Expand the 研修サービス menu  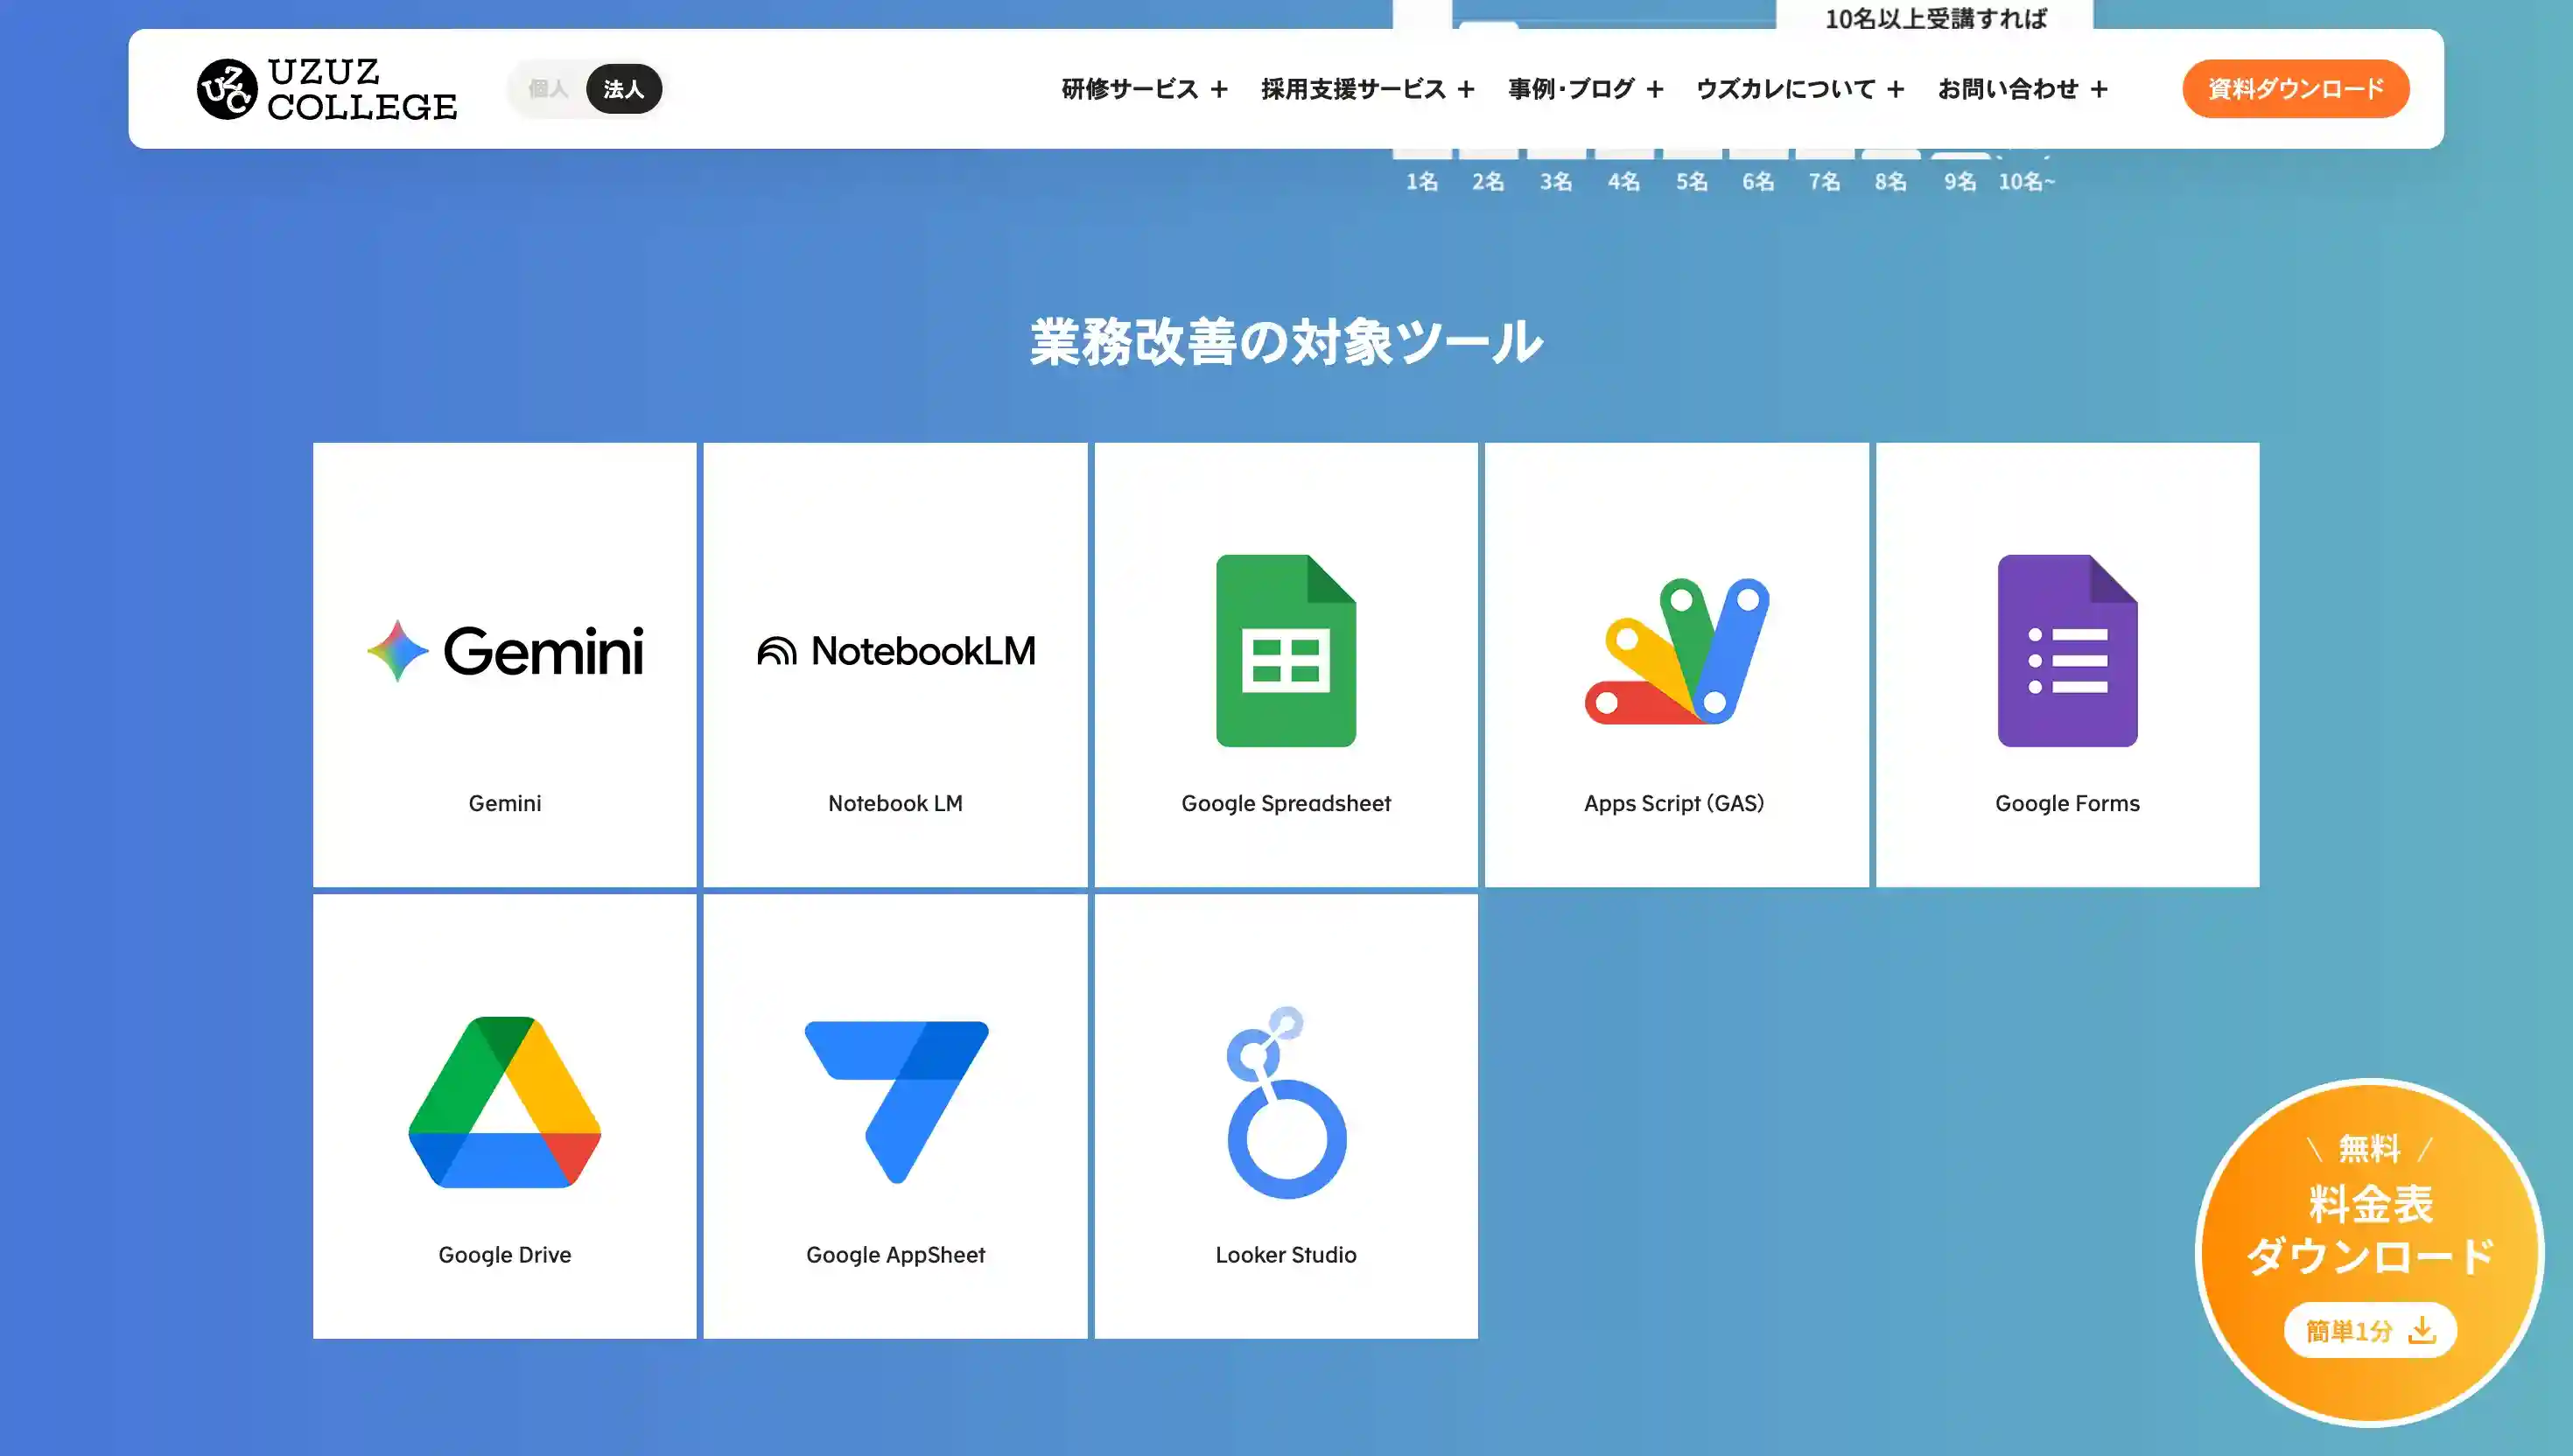click(x=1144, y=89)
